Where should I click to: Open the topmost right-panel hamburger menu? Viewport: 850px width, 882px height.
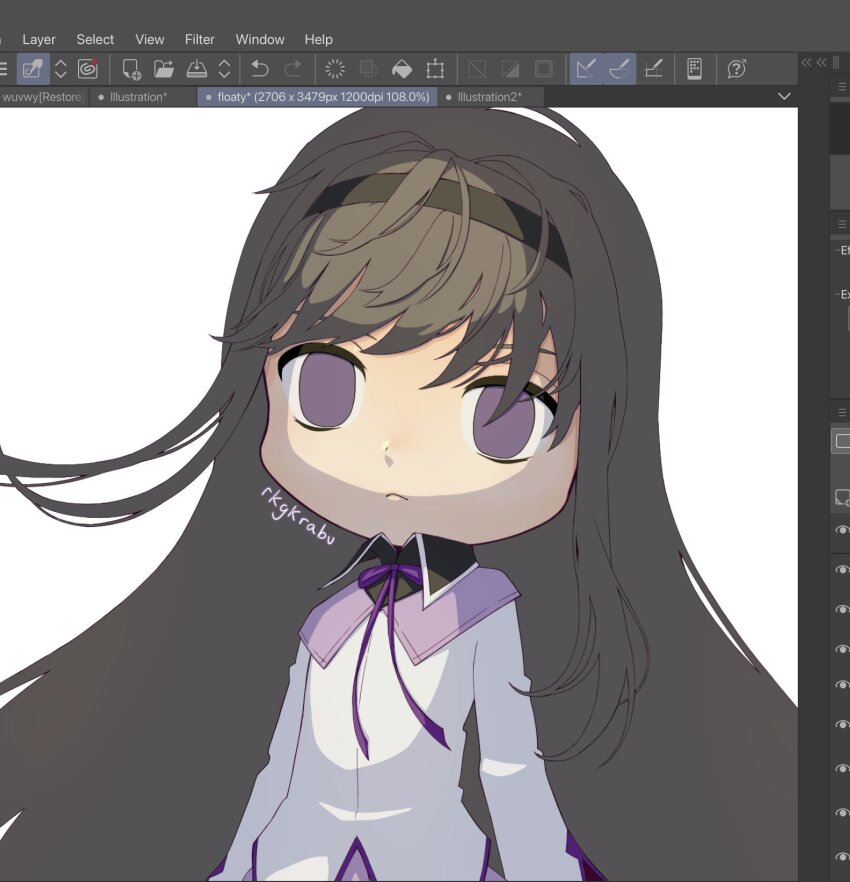pyautogui.click(x=842, y=87)
